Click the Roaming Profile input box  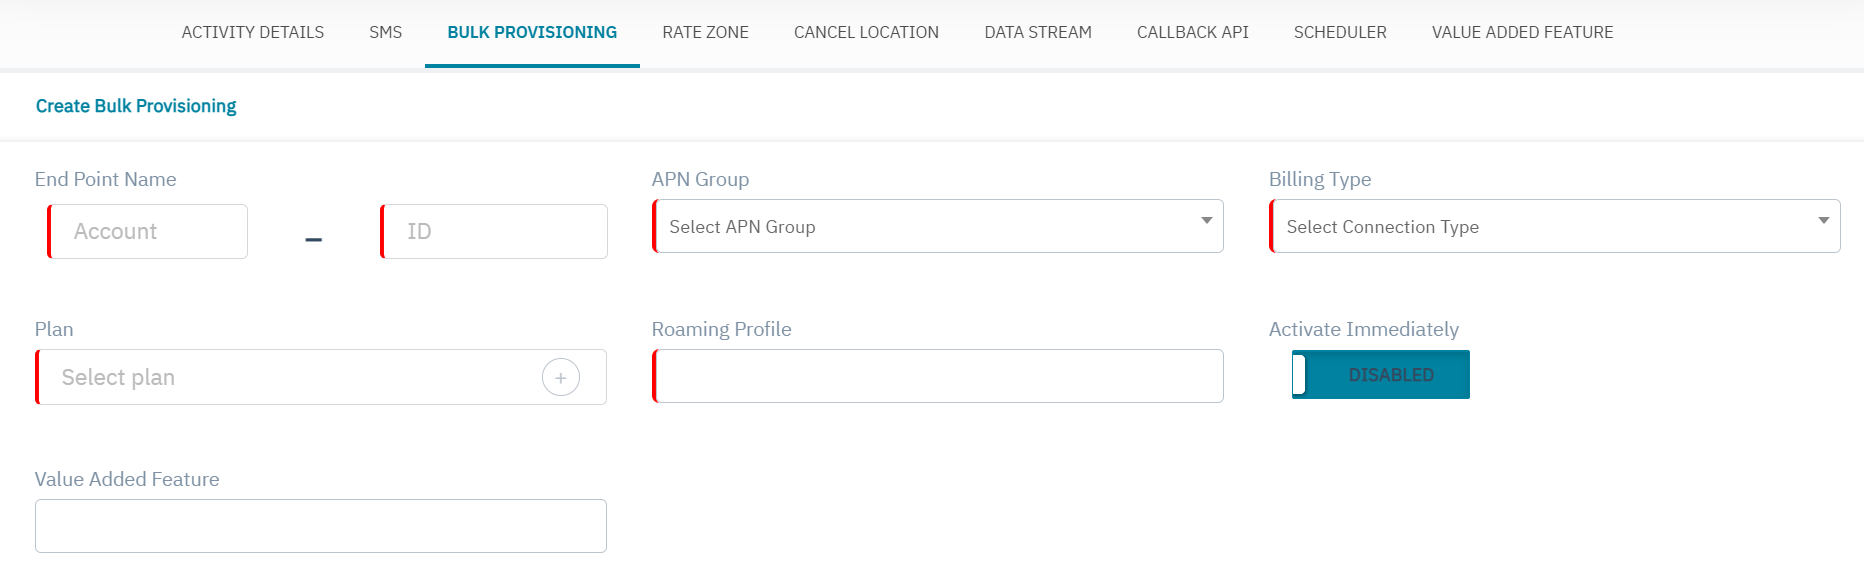tap(938, 377)
